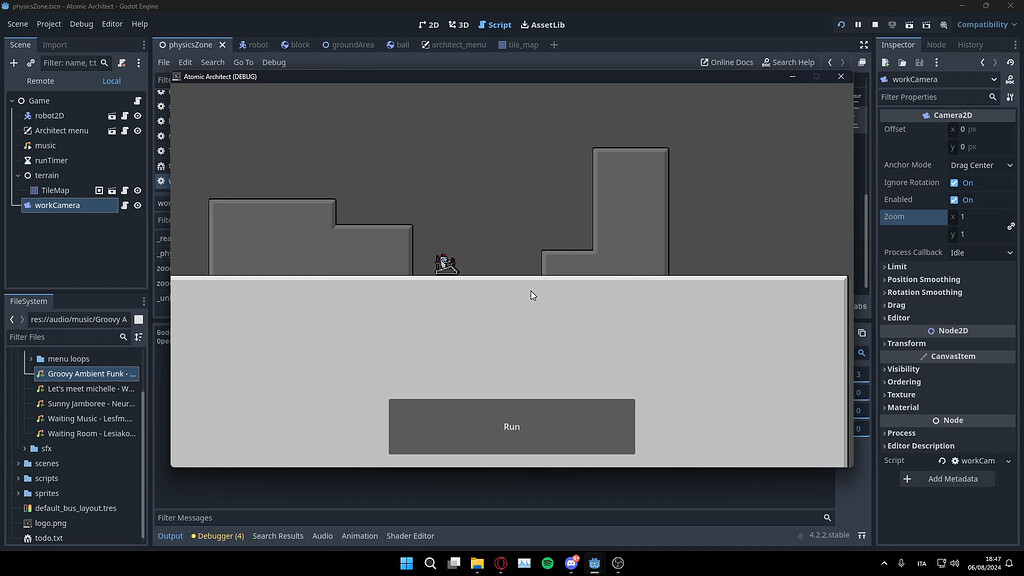
Task: Open the Compatibility renderer dropdown
Action: pos(984,24)
